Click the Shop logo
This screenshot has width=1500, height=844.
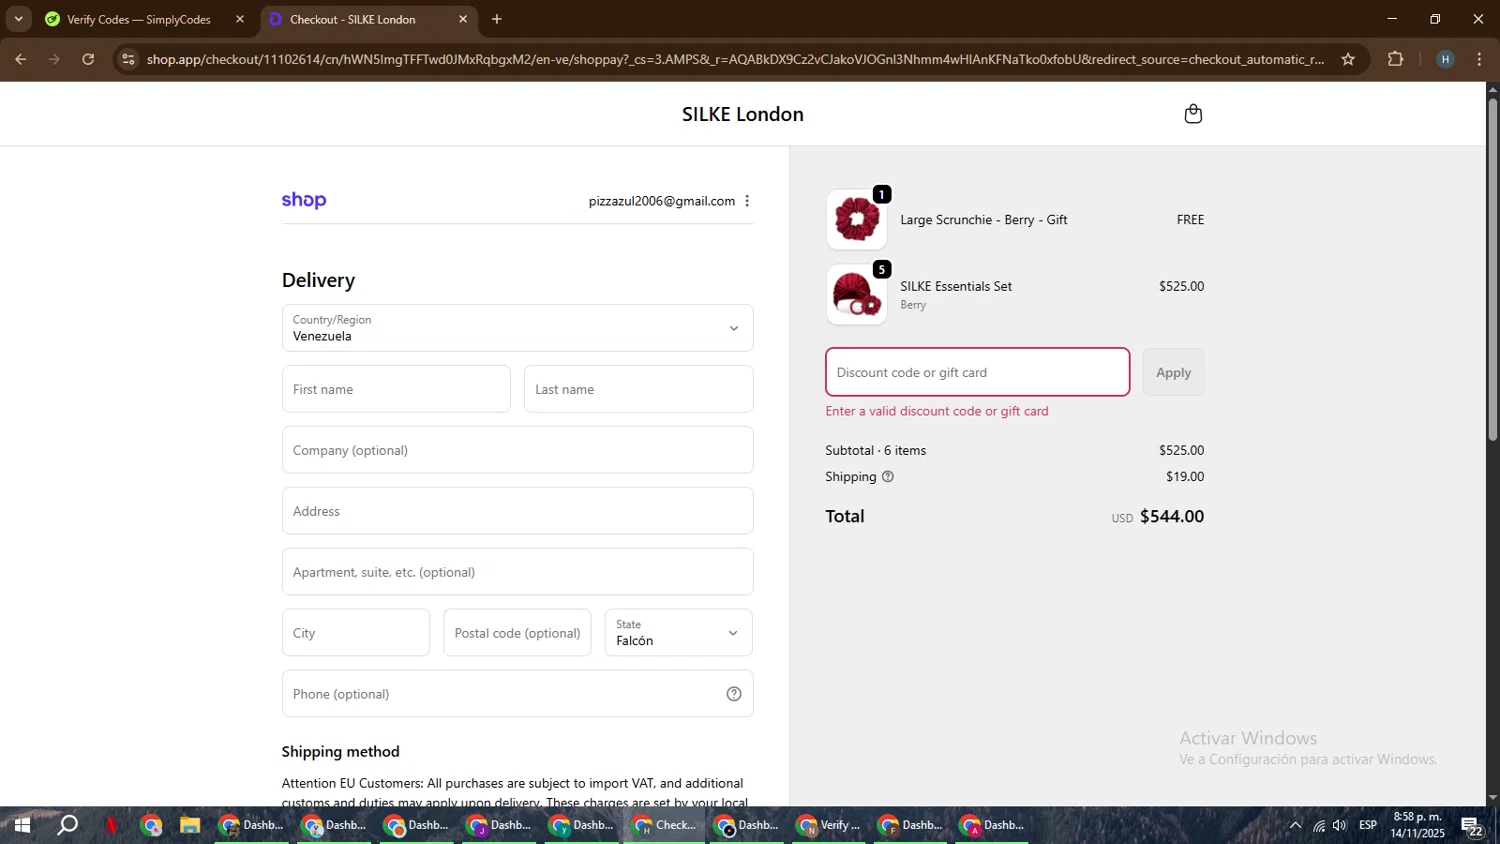click(x=304, y=200)
